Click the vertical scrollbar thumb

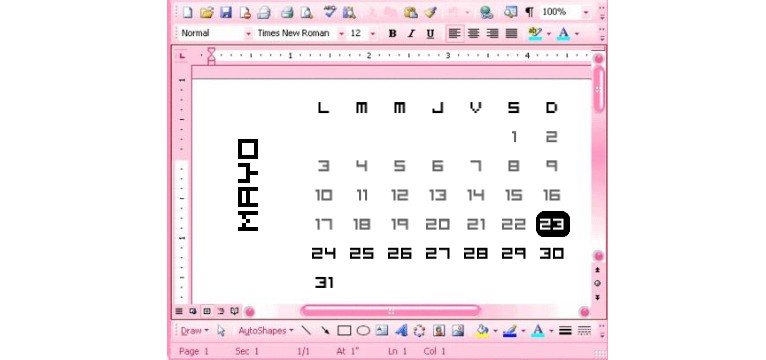(598, 89)
